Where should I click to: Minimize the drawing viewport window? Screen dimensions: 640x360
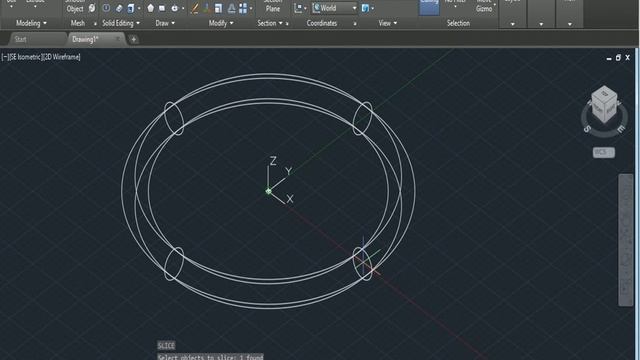[609, 58]
